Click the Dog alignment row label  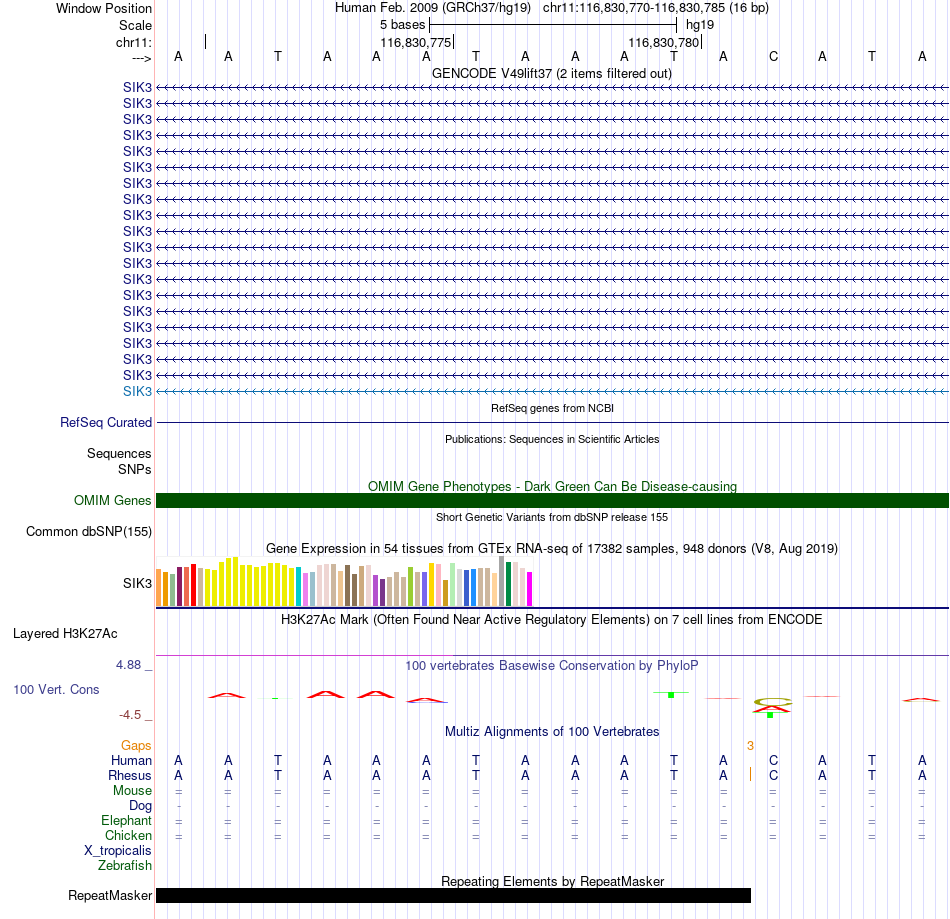point(140,806)
